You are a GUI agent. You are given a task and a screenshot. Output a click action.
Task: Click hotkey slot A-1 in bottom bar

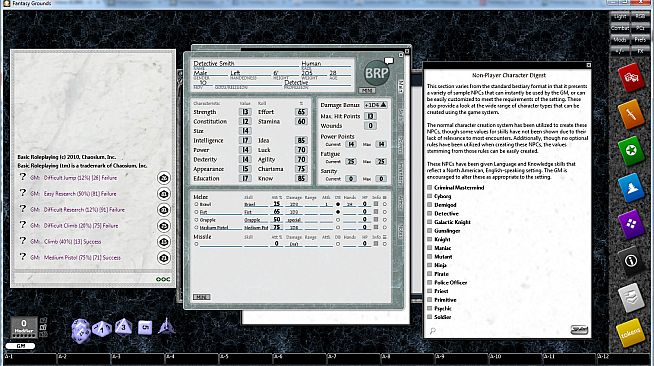pyautogui.click(x=30, y=358)
